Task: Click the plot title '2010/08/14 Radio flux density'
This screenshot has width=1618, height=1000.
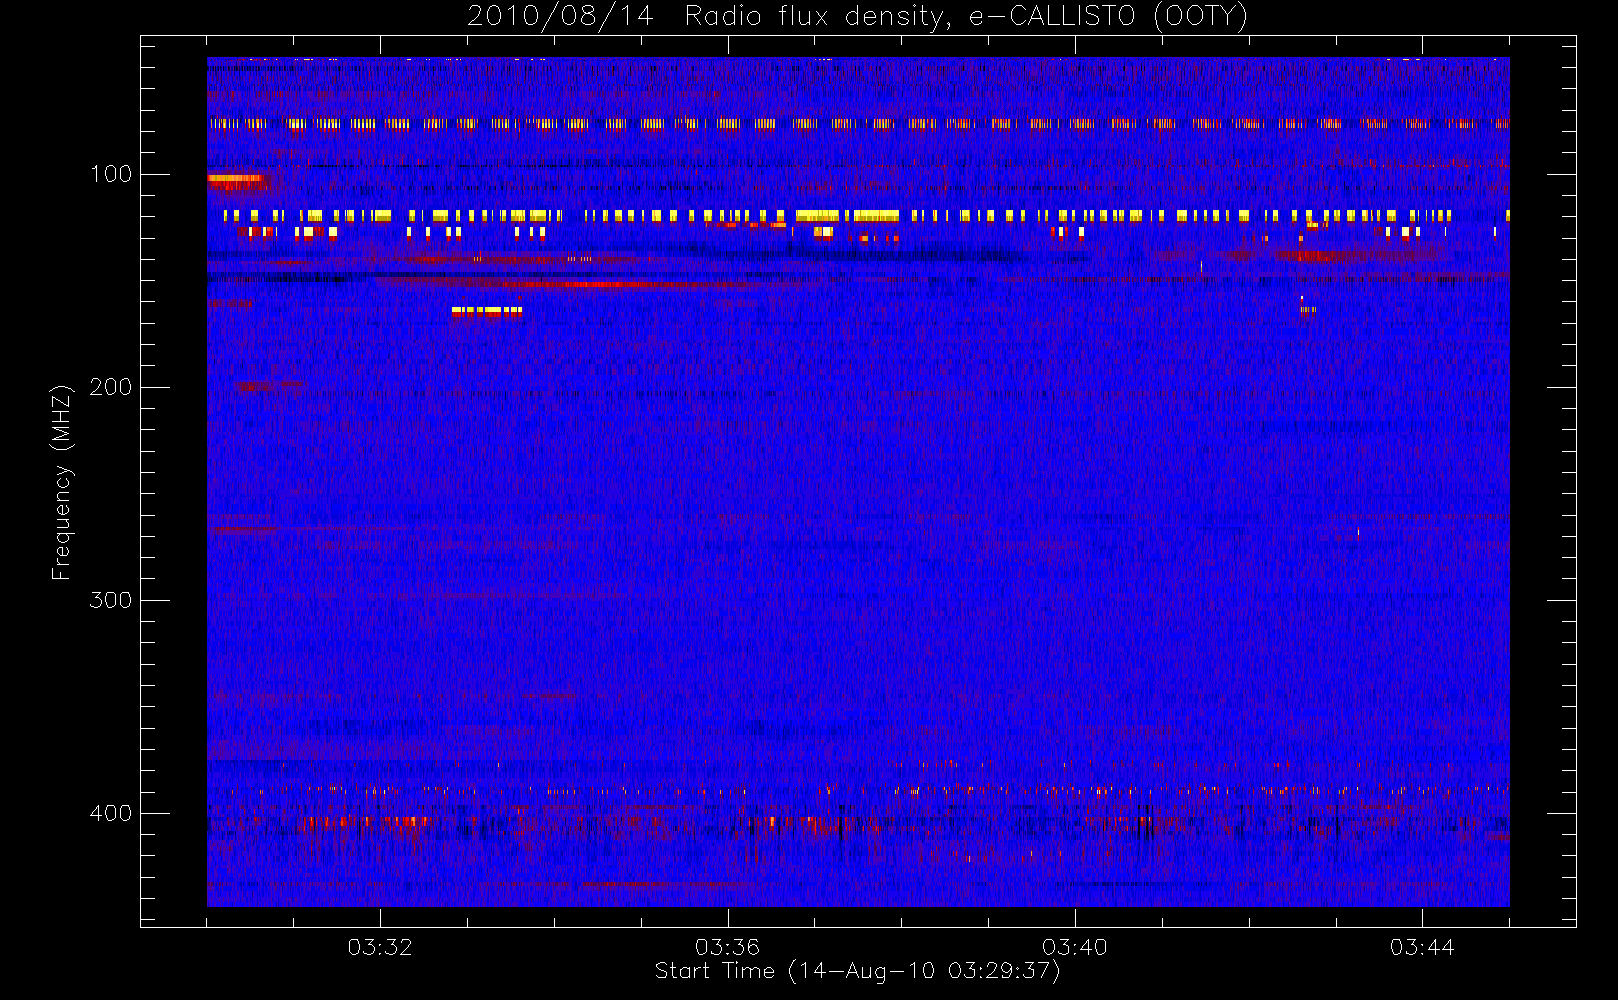Action: click(x=857, y=17)
